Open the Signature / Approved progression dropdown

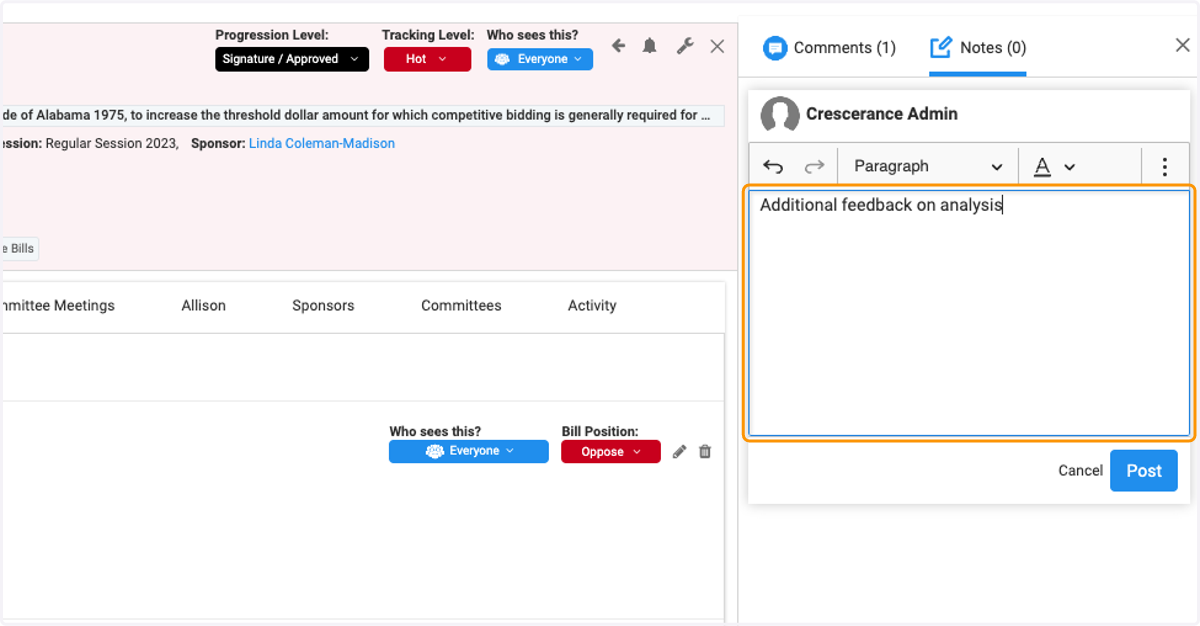click(x=292, y=59)
